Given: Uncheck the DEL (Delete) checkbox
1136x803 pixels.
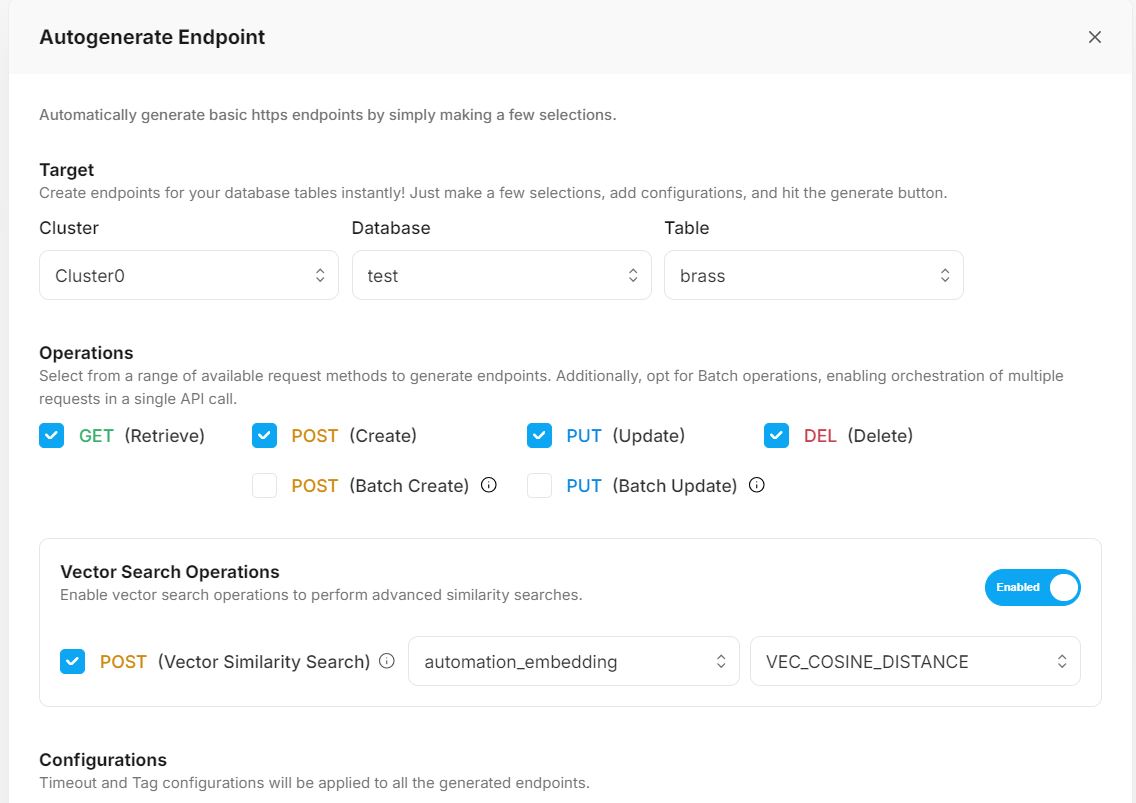Looking at the screenshot, I should pos(776,435).
